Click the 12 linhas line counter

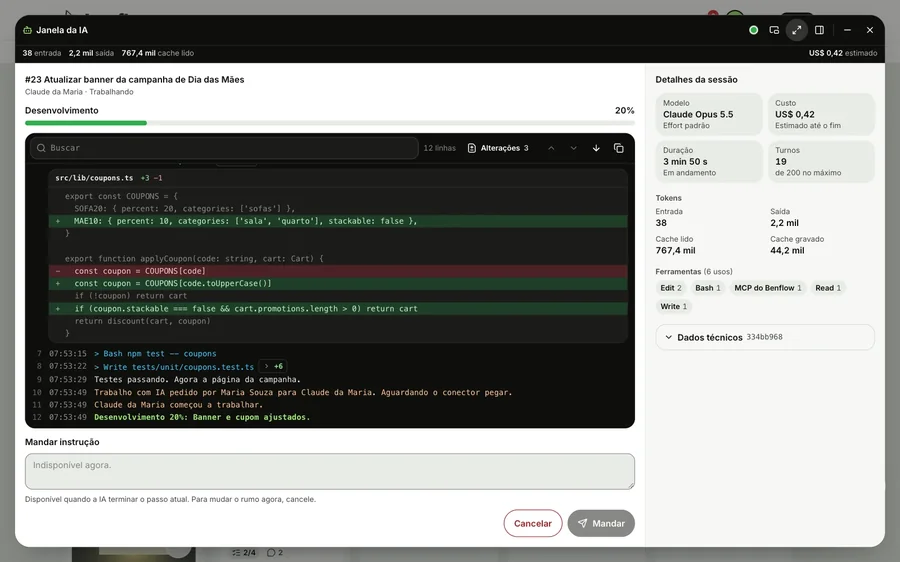coord(439,148)
